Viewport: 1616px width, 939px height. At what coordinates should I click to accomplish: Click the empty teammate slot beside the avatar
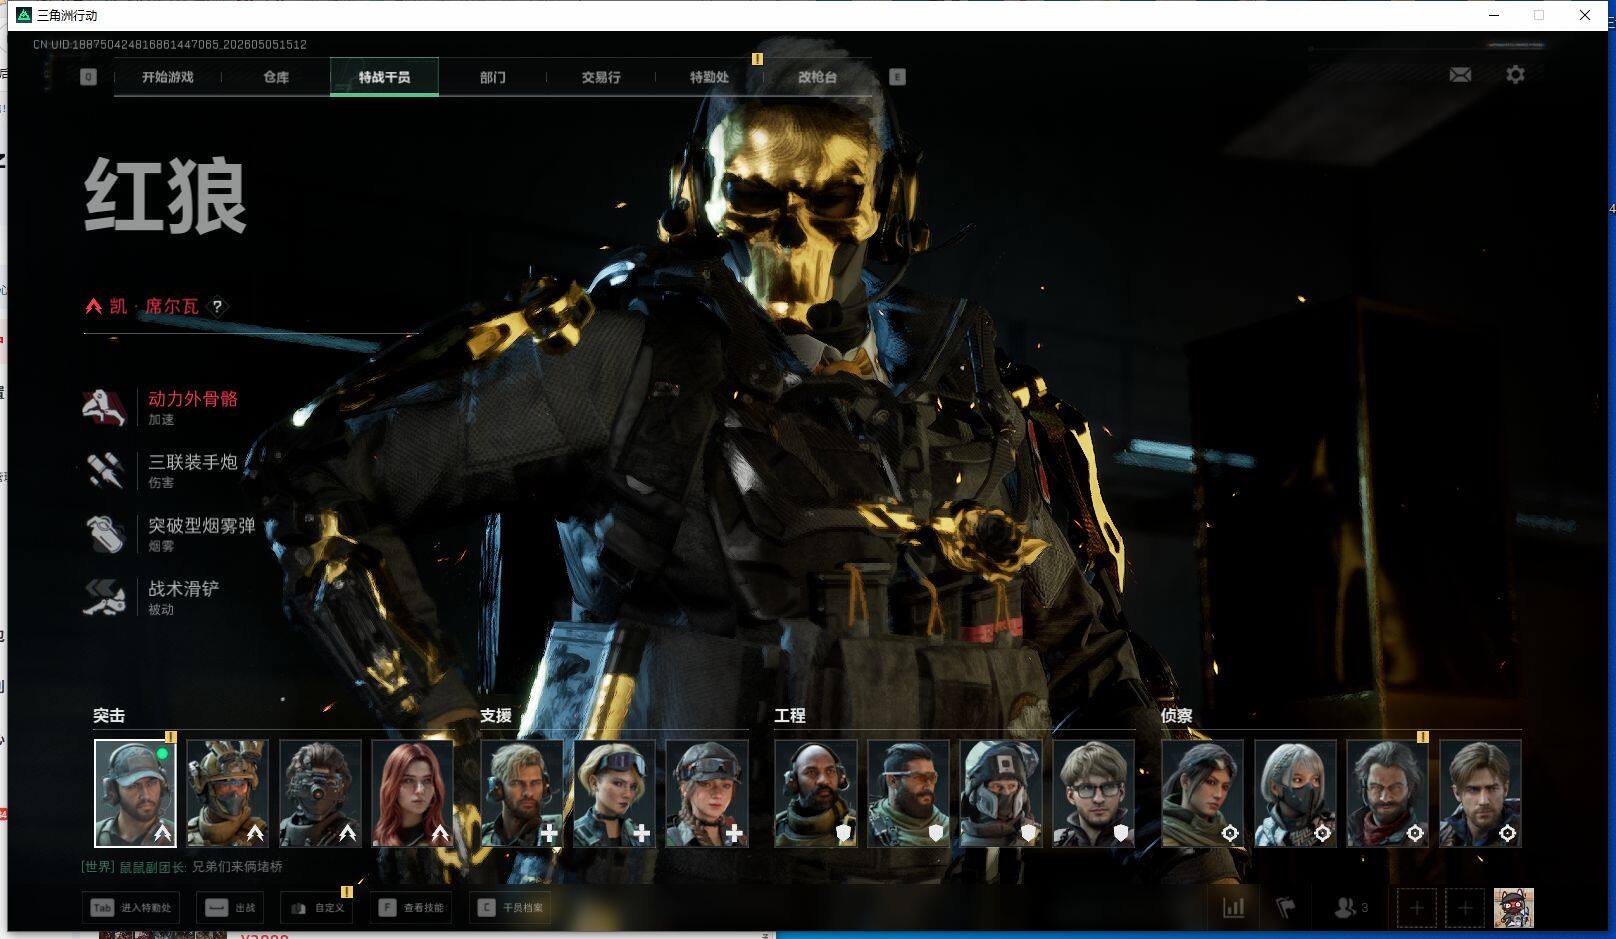tap(1465, 908)
